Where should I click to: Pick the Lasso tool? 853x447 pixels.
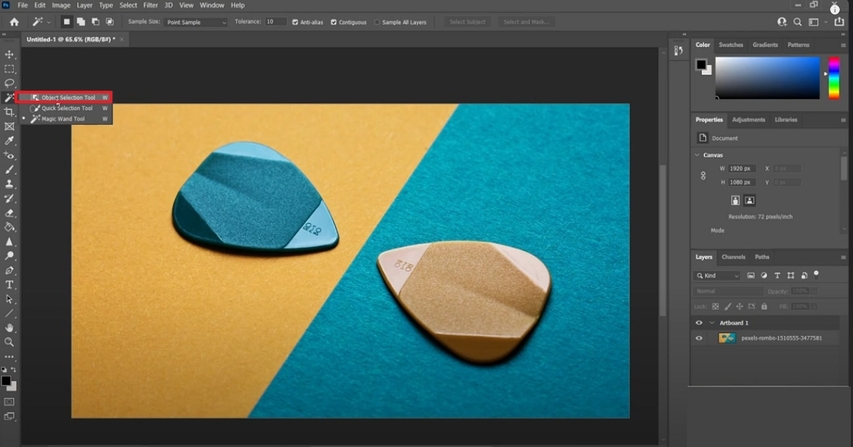[x=10, y=83]
